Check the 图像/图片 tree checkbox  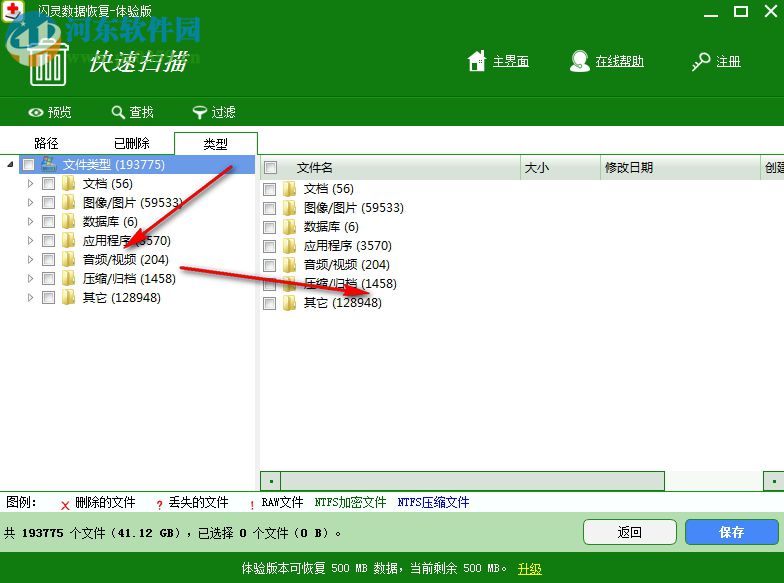[48, 202]
